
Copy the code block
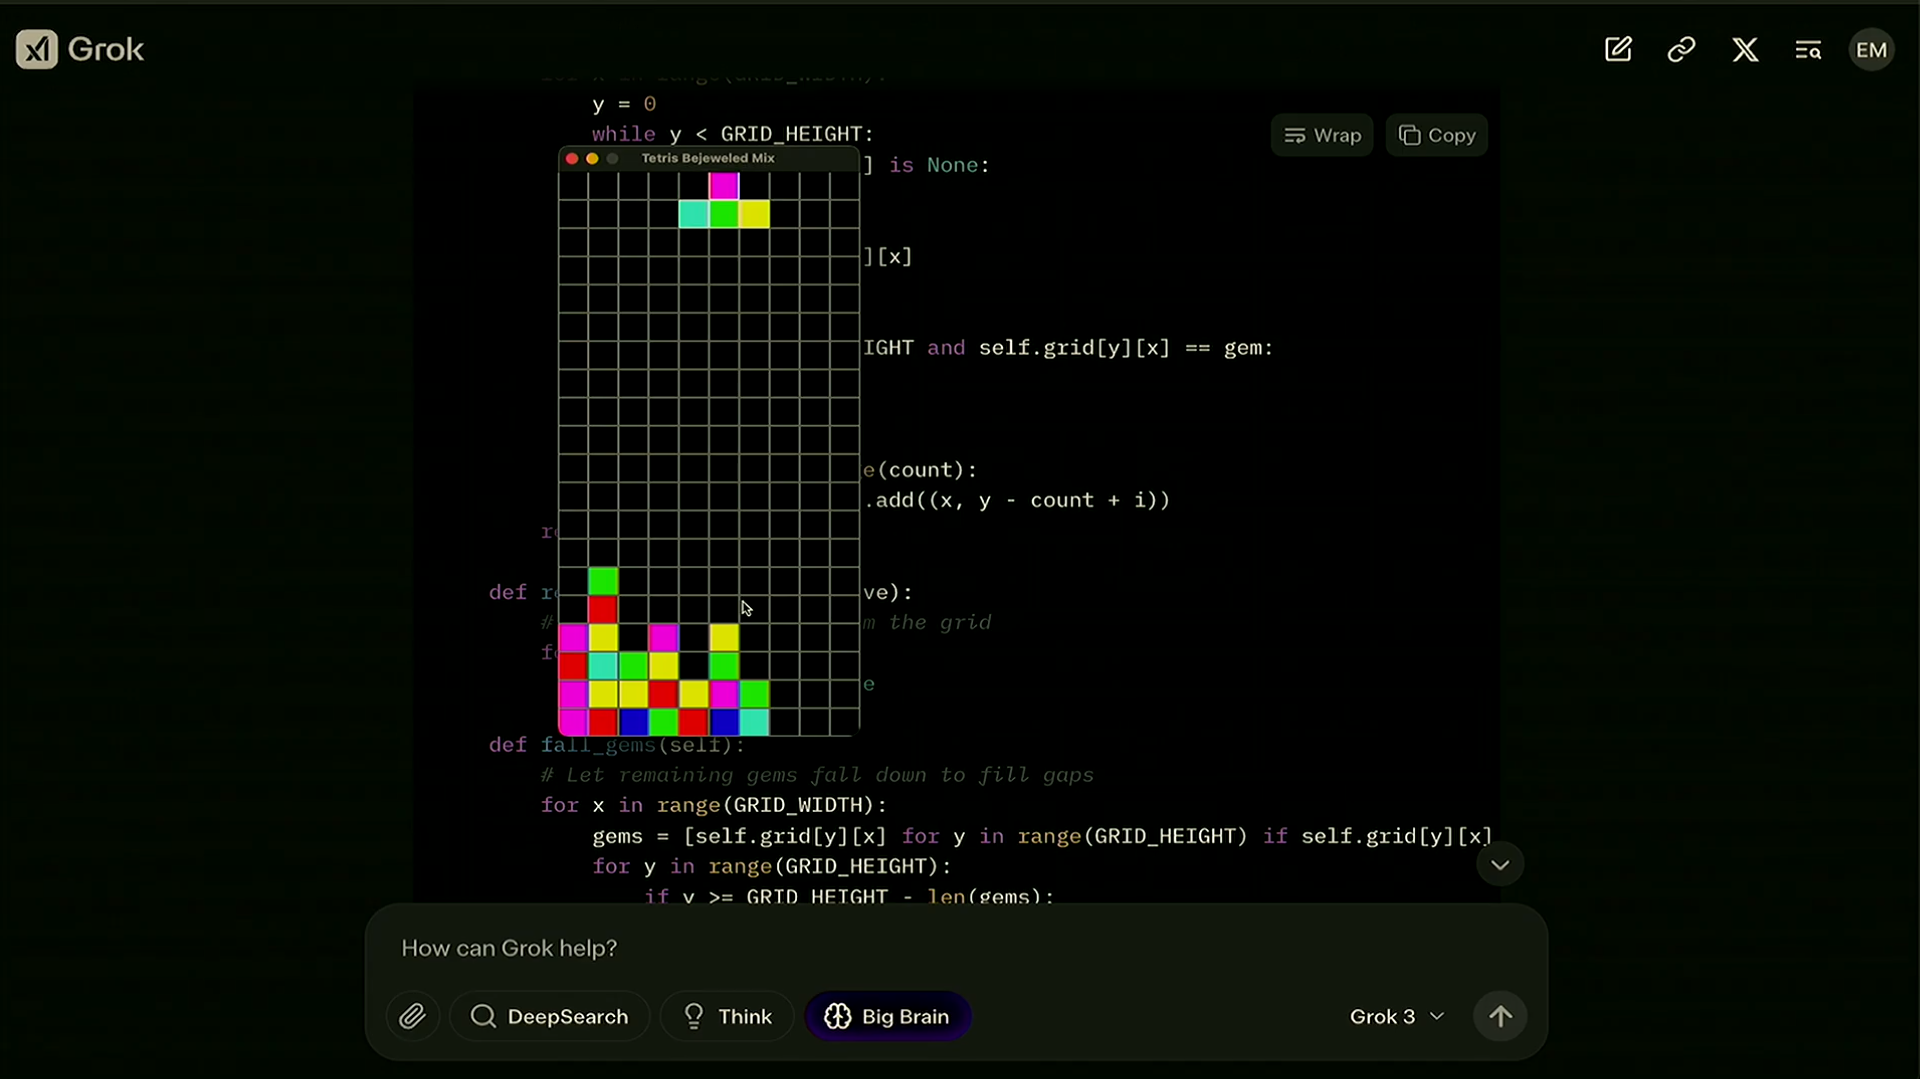(x=1437, y=135)
